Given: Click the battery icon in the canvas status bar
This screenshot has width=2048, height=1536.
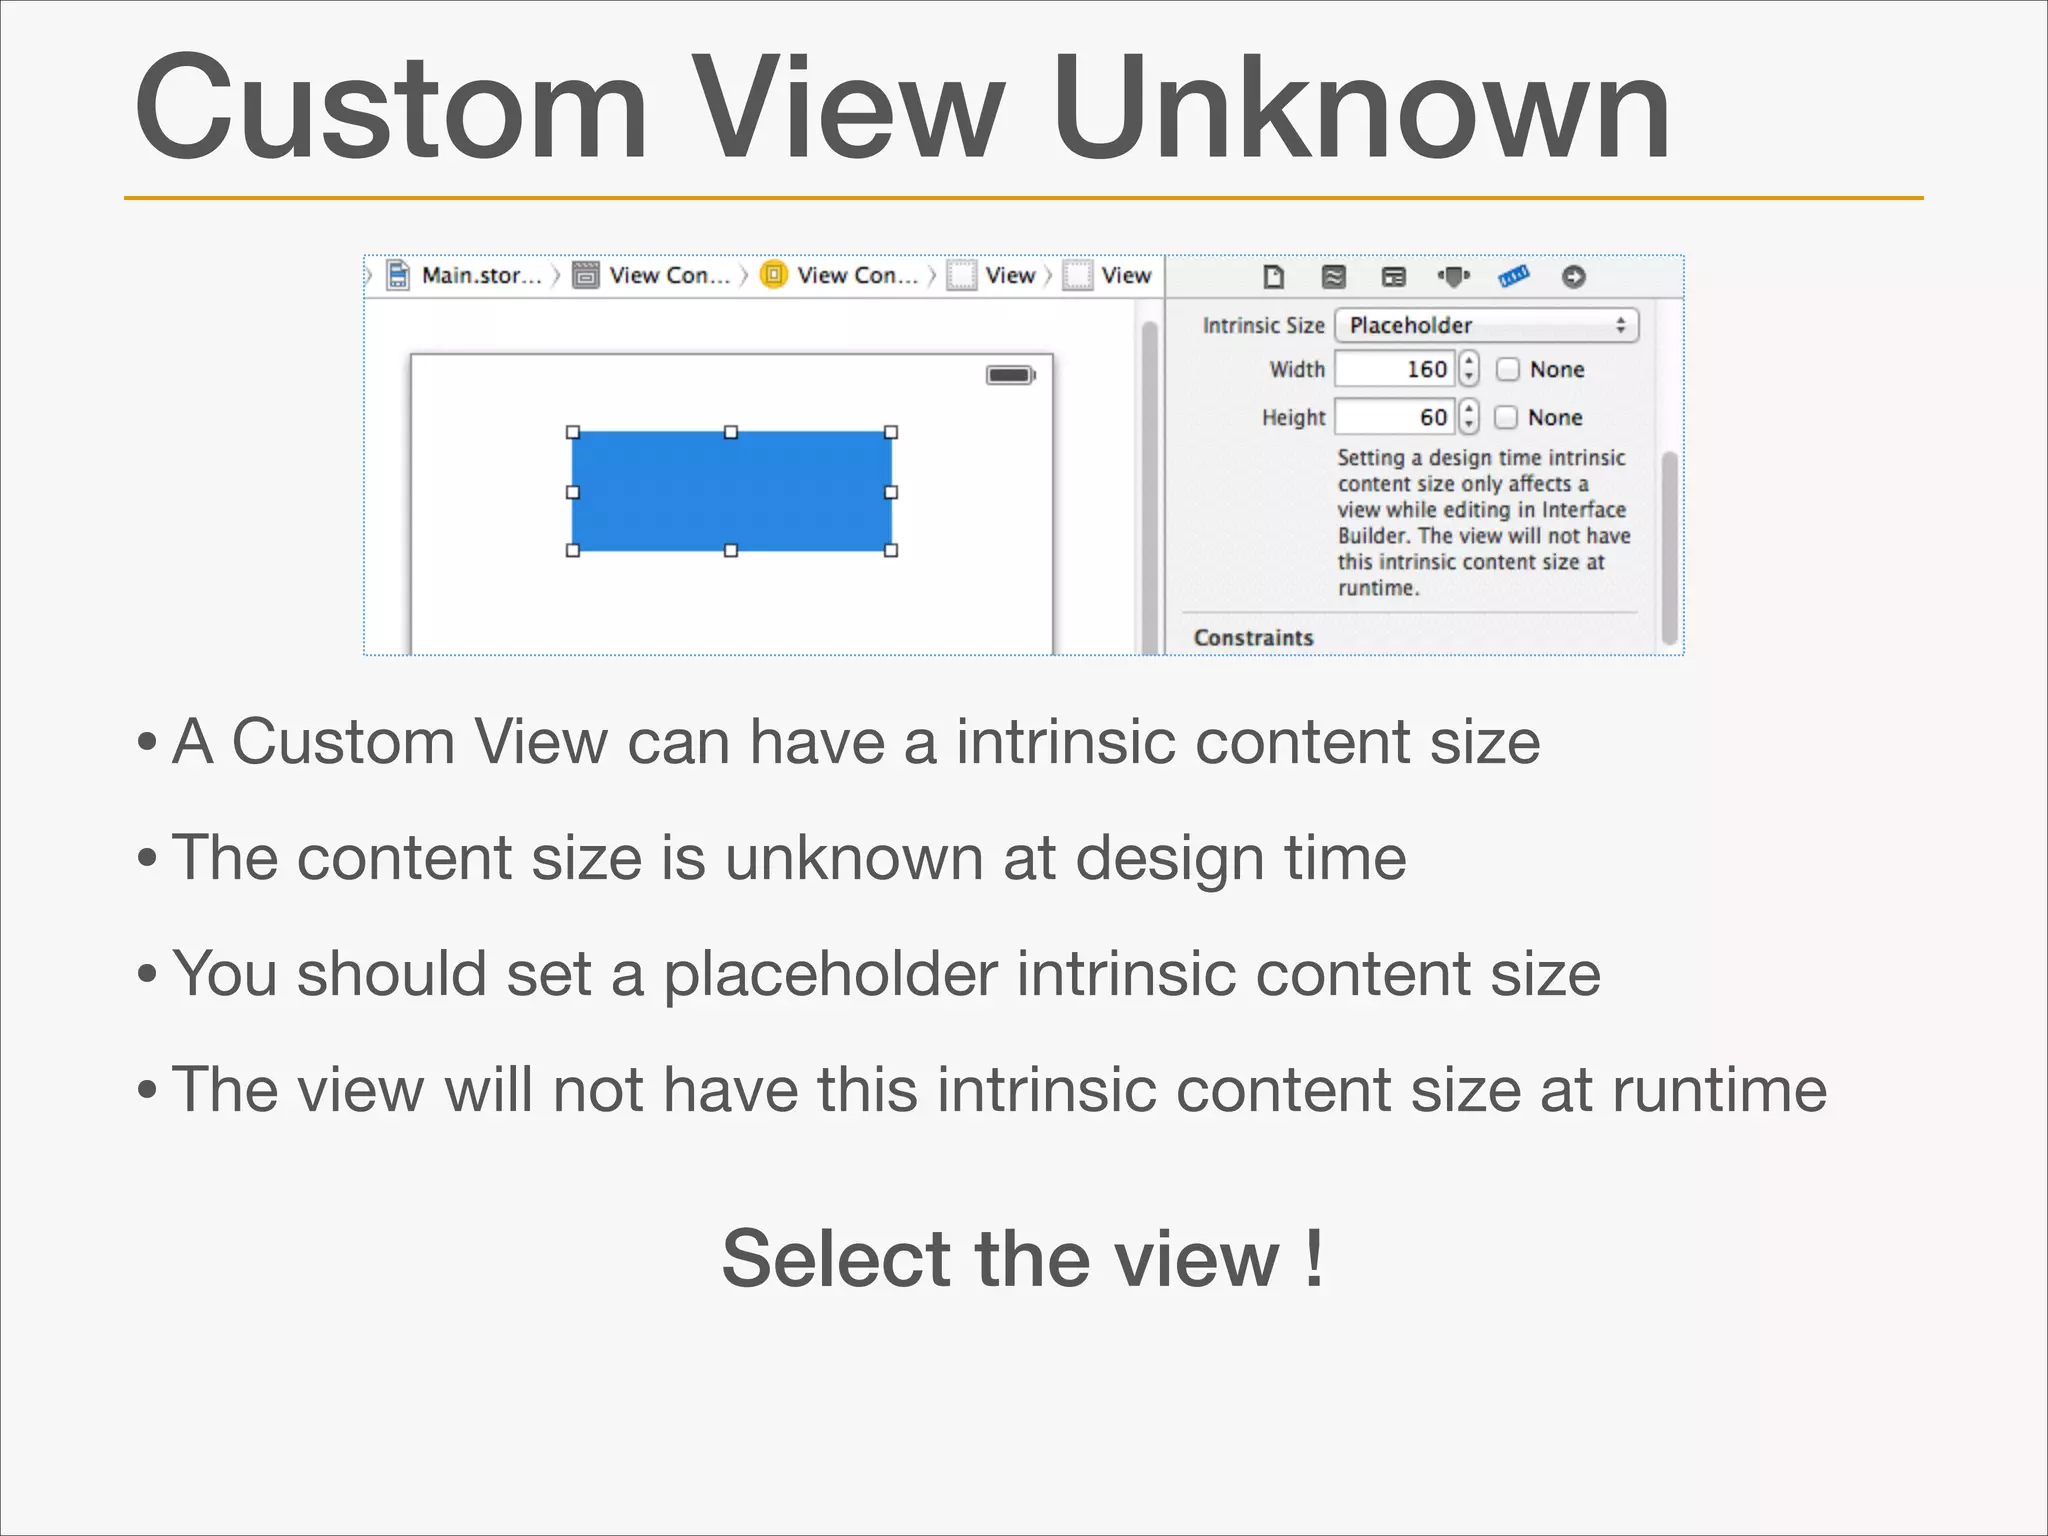Looking at the screenshot, I should click(1011, 375).
